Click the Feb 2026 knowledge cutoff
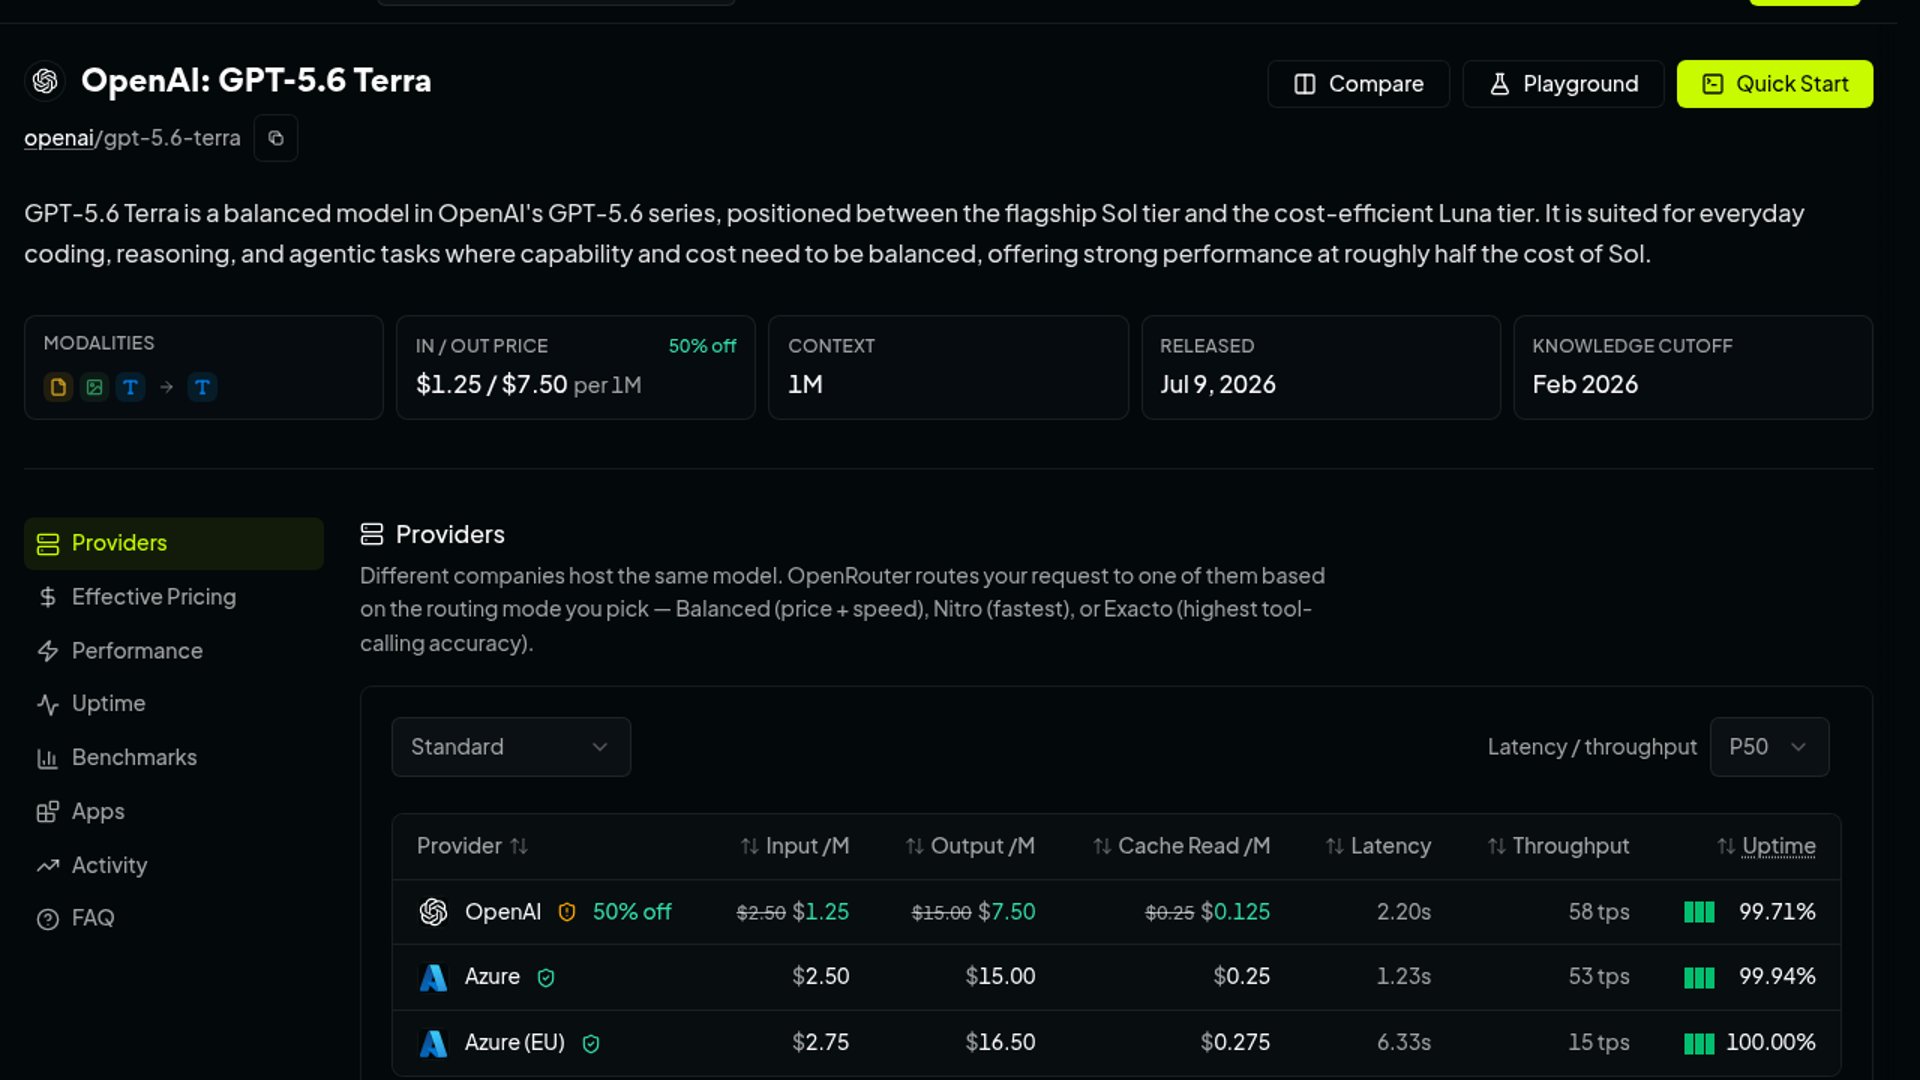The height and width of the screenshot is (1080, 1920). point(1585,385)
